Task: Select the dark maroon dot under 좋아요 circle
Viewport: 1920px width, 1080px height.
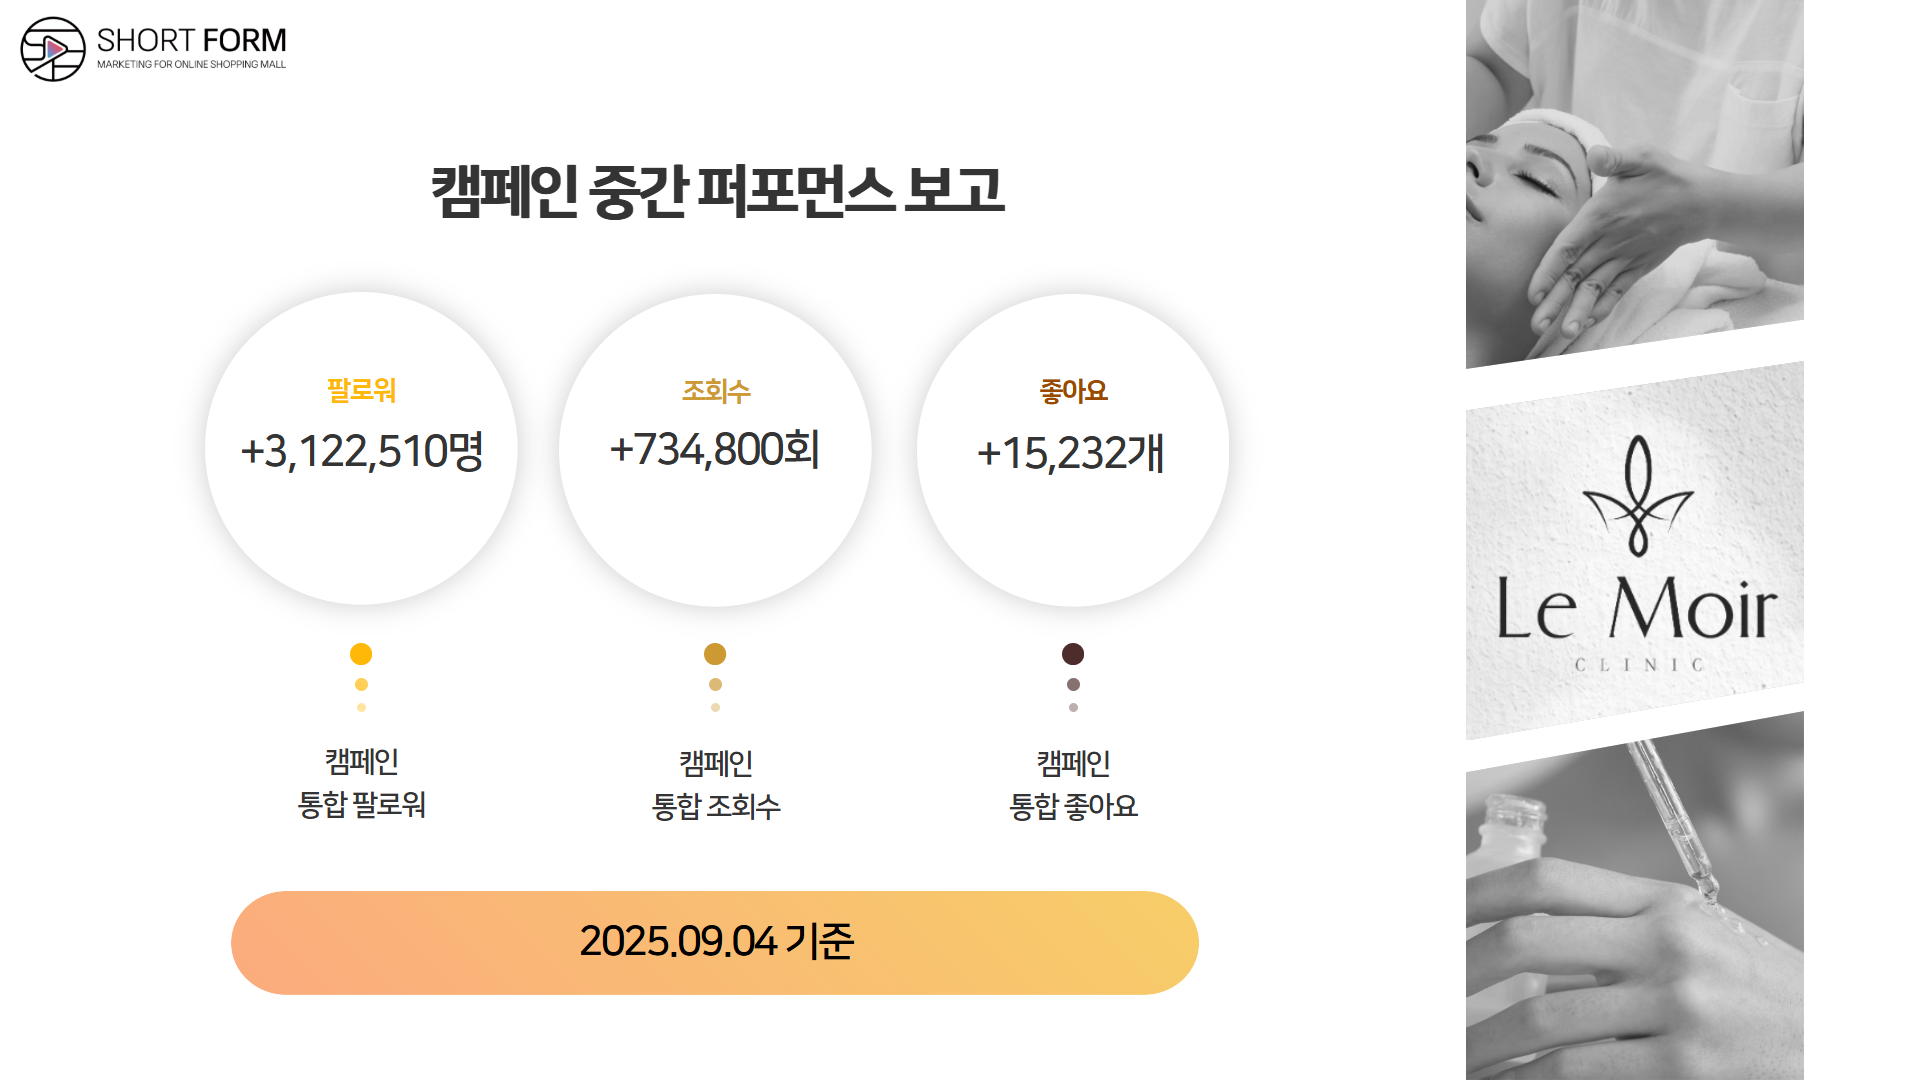Action: [x=1073, y=654]
